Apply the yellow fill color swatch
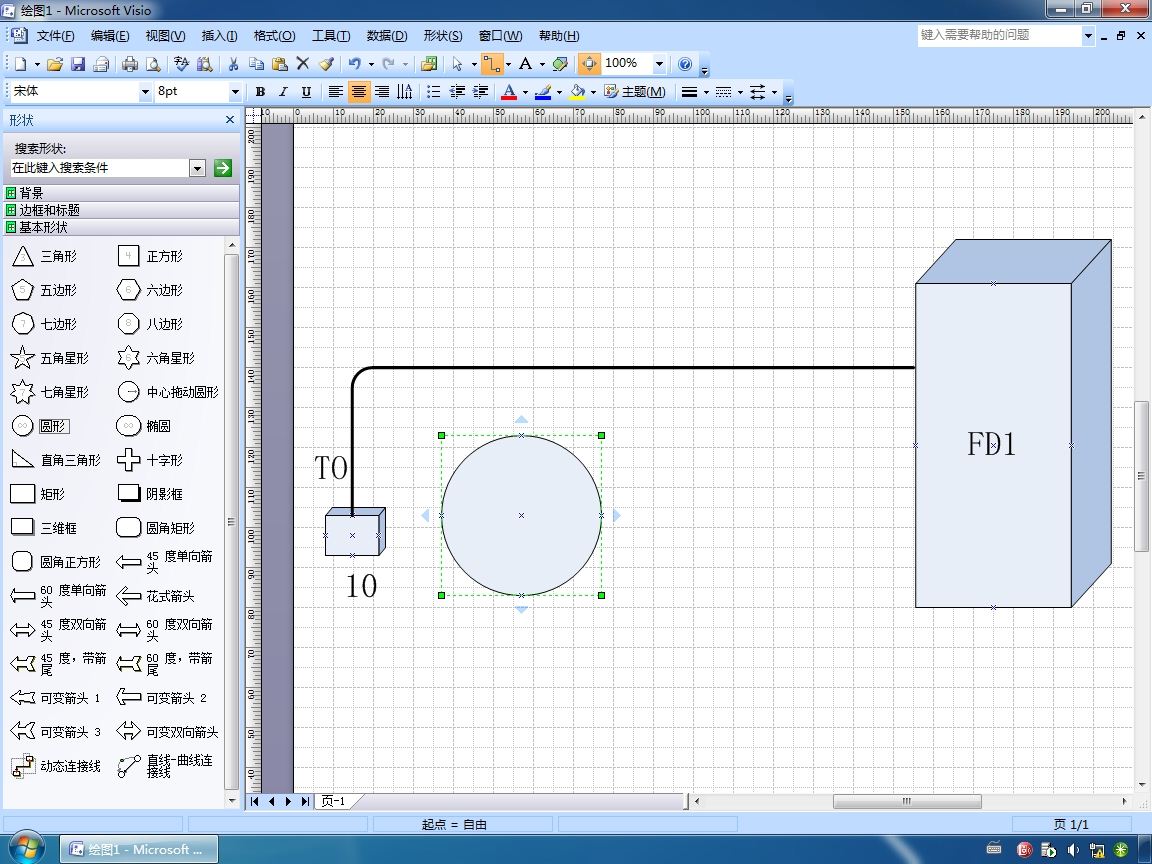Image resolution: width=1152 pixels, height=864 pixels. [577, 92]
